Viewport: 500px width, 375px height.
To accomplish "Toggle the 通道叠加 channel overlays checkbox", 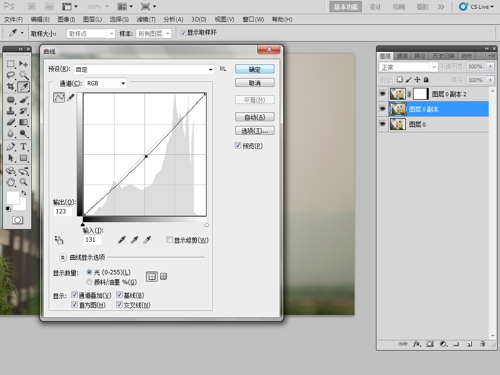I will coord(74,295).
